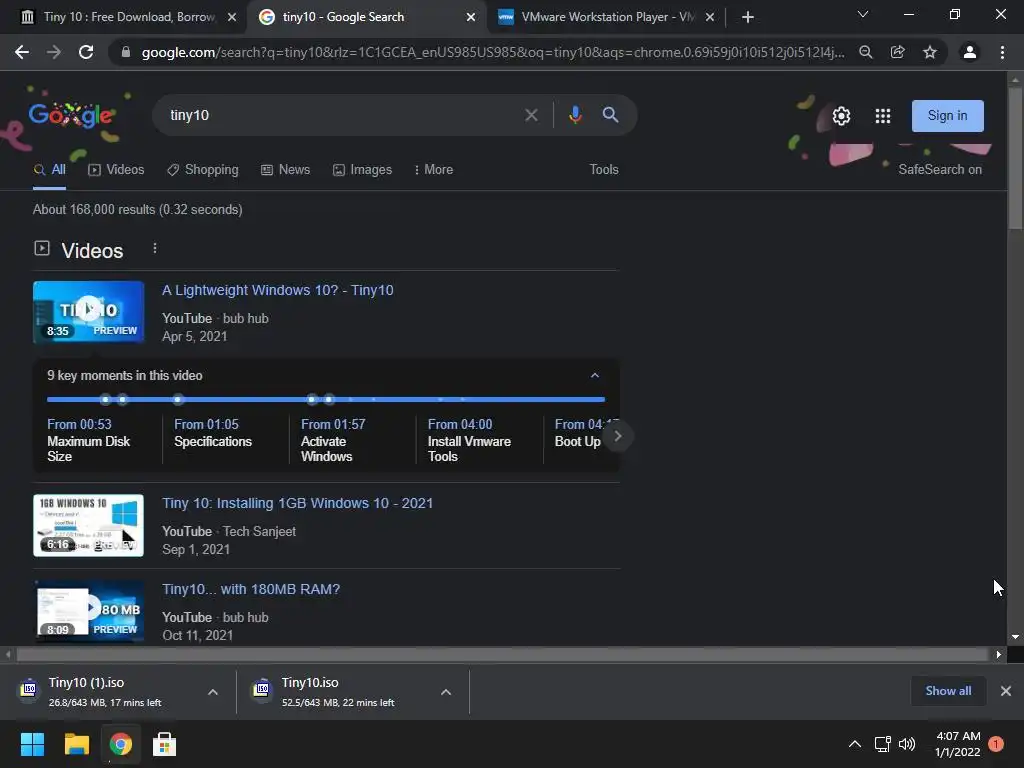This screenshot has height=768, width=1024.
Task: Click the browser back arrow
Action: 22,52
